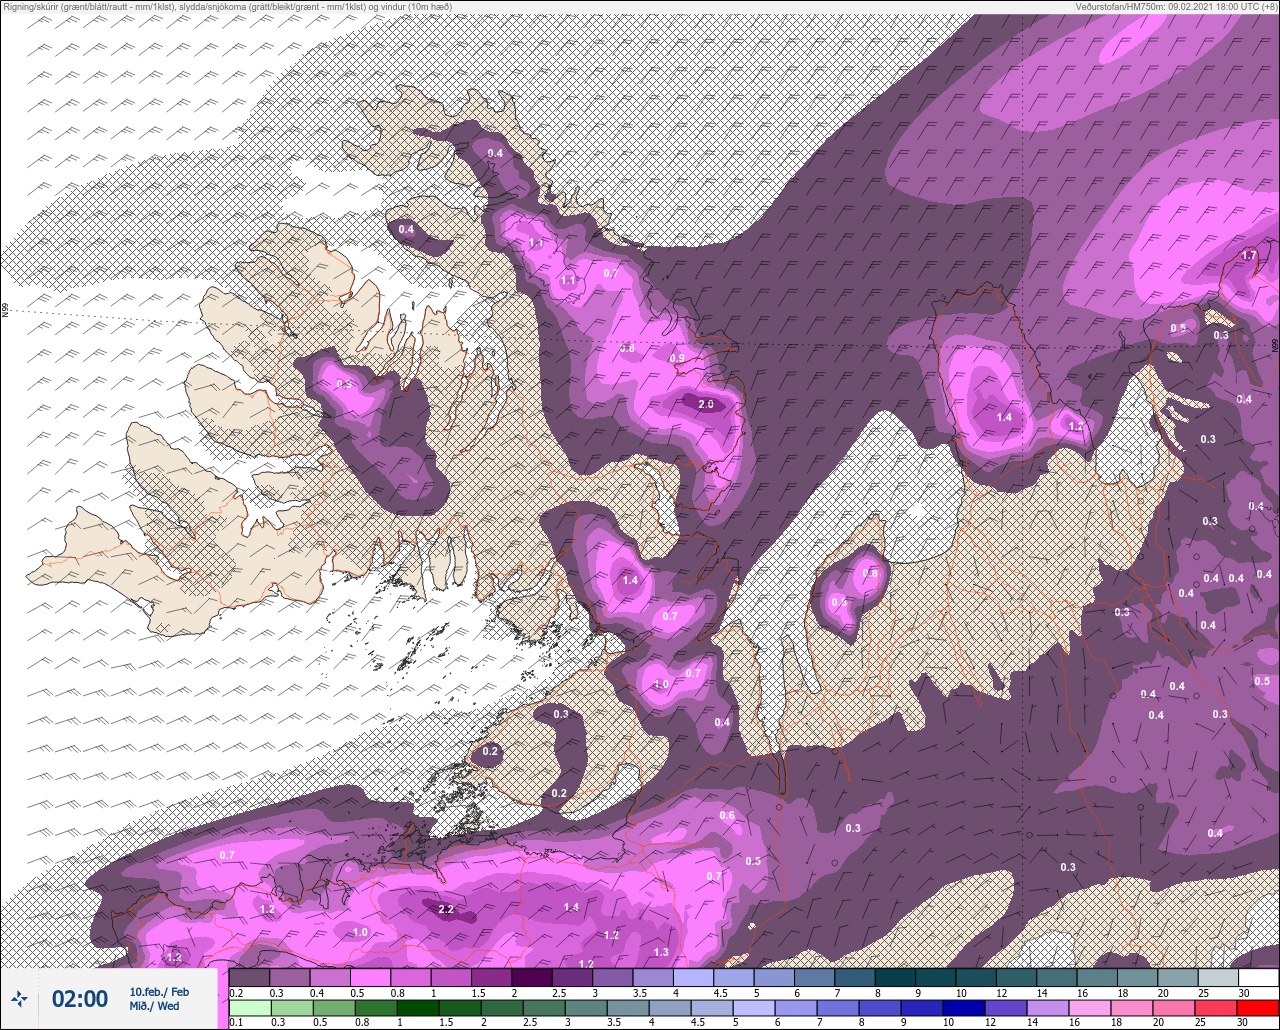Click the 2.2 precipitation value on the map
Image resolution: width=1280 pixels, height=1030 pixels.
(x=446, y=909)
